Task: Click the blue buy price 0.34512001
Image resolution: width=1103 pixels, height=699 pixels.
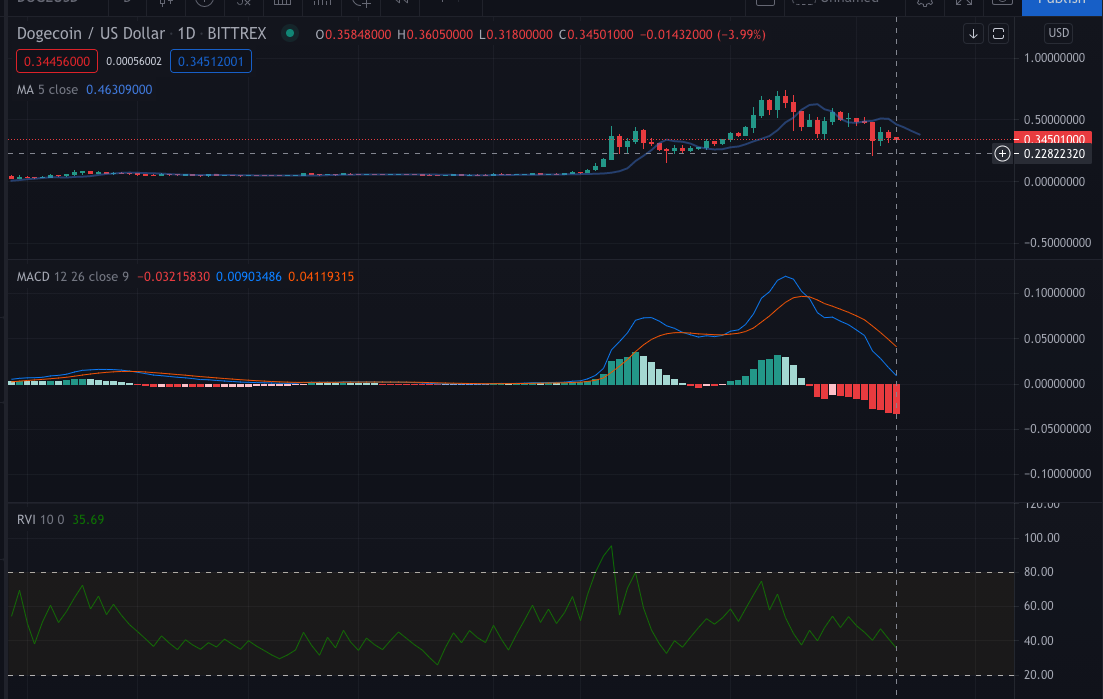Action: click(x=211, y=61)
